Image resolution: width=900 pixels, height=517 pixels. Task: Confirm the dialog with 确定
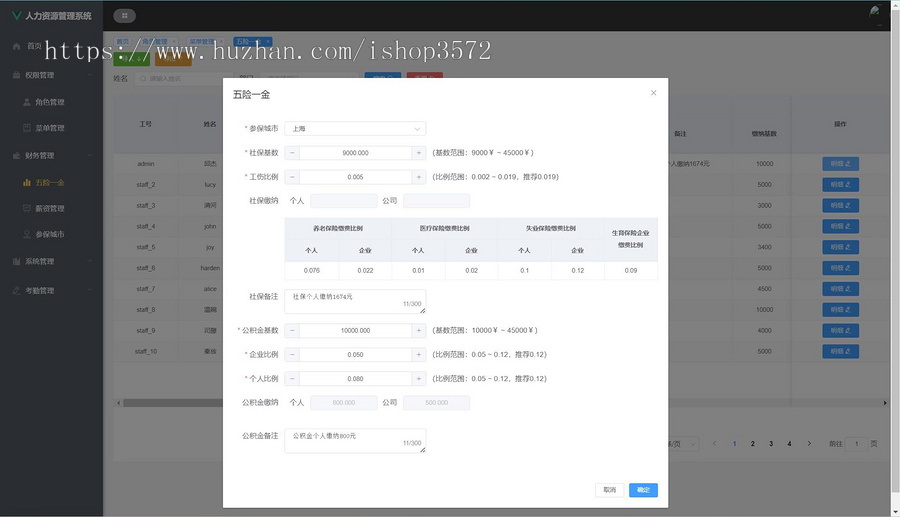click(x=643, y=490)
